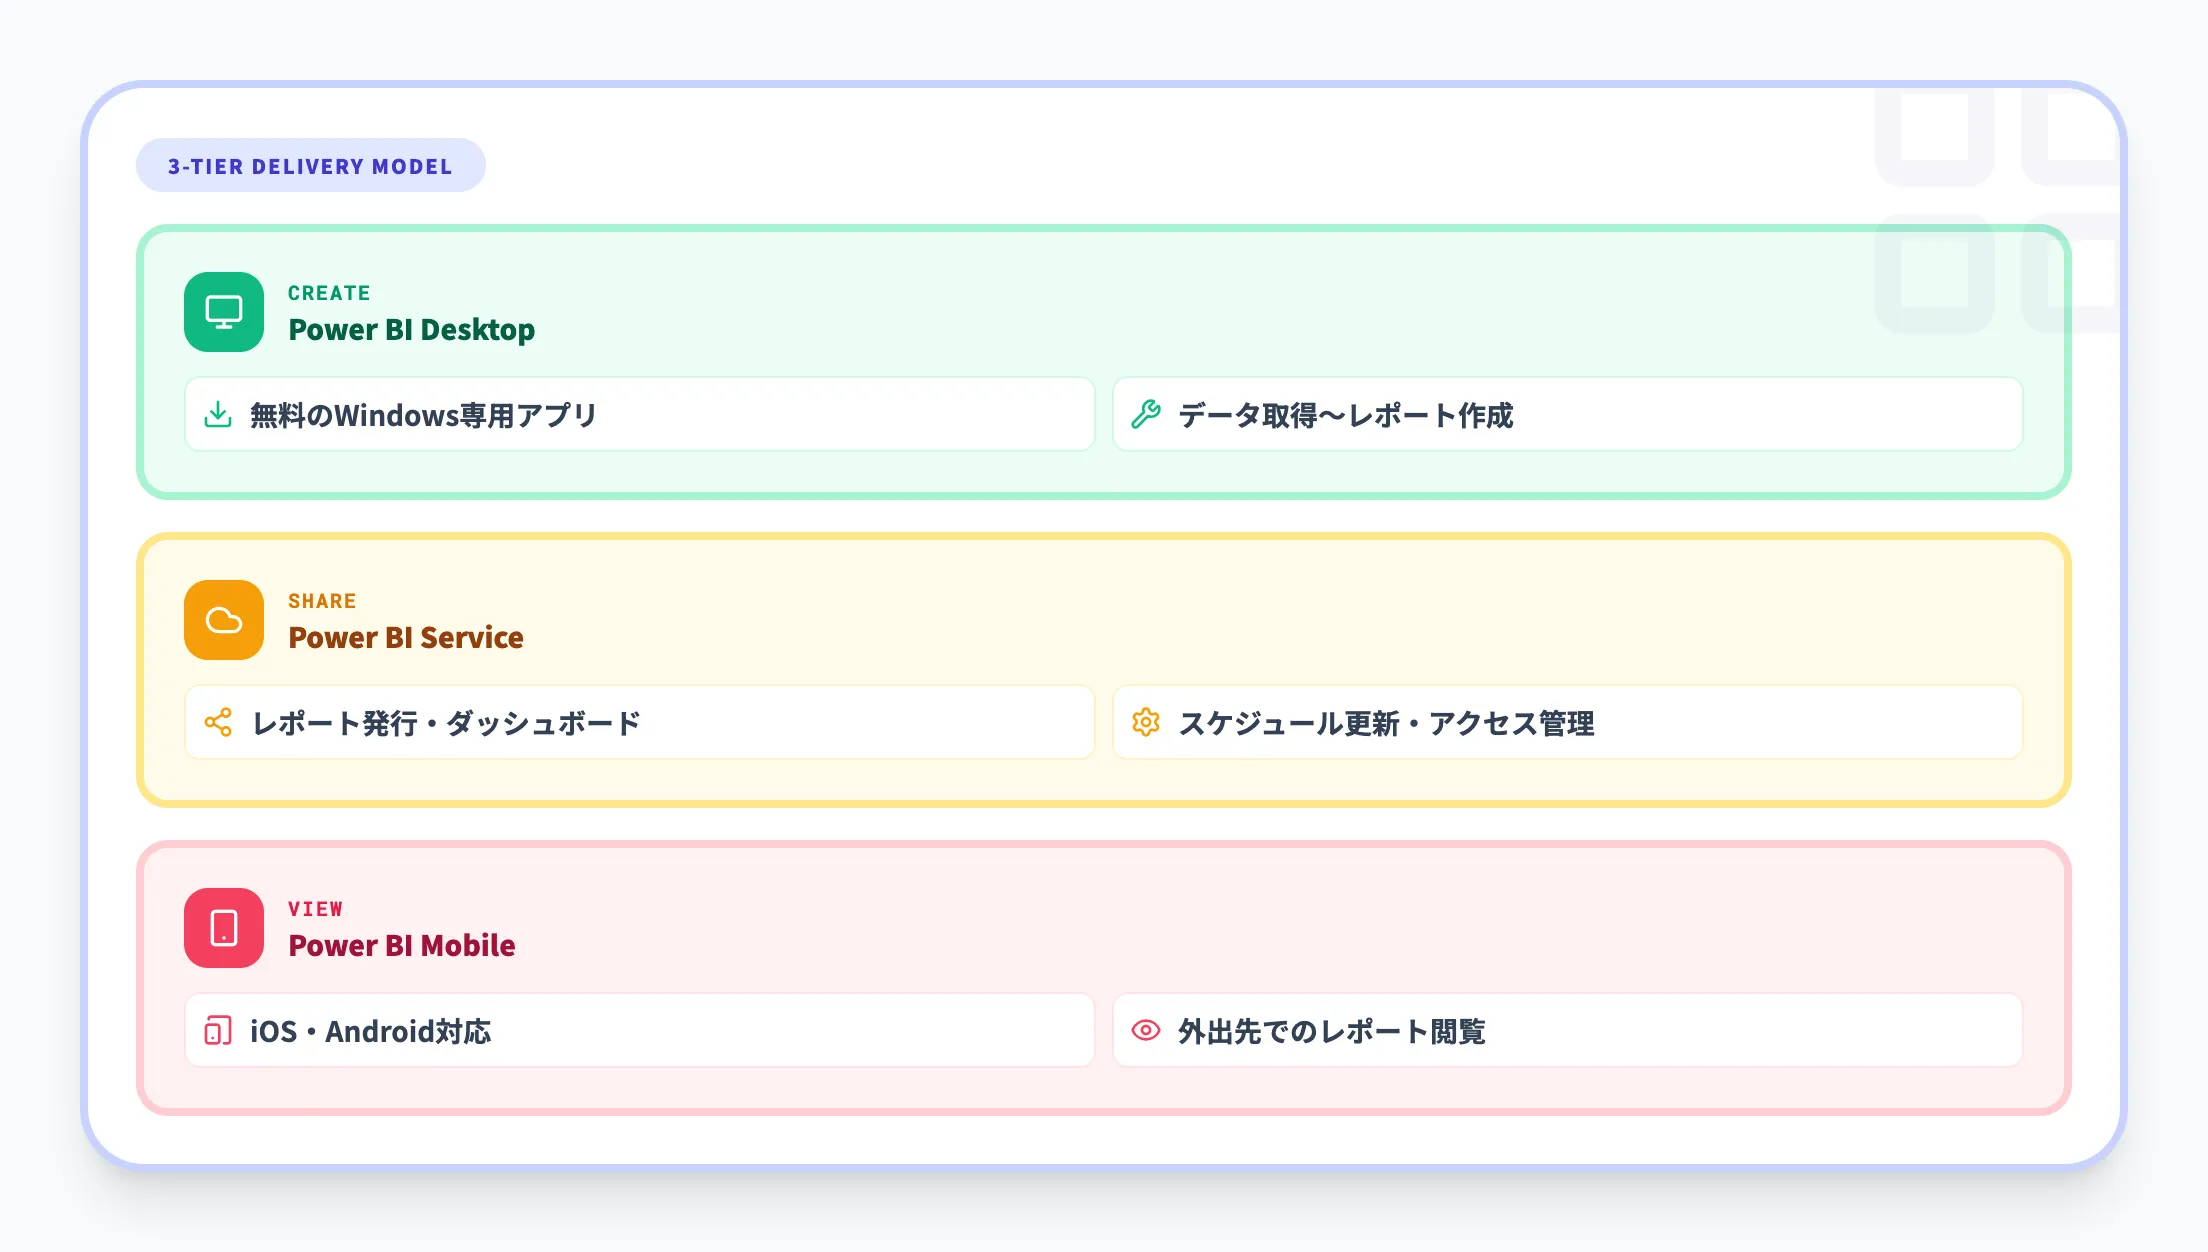Click the share icon beside レポート発行・ダッシュボード

(218, 722)
